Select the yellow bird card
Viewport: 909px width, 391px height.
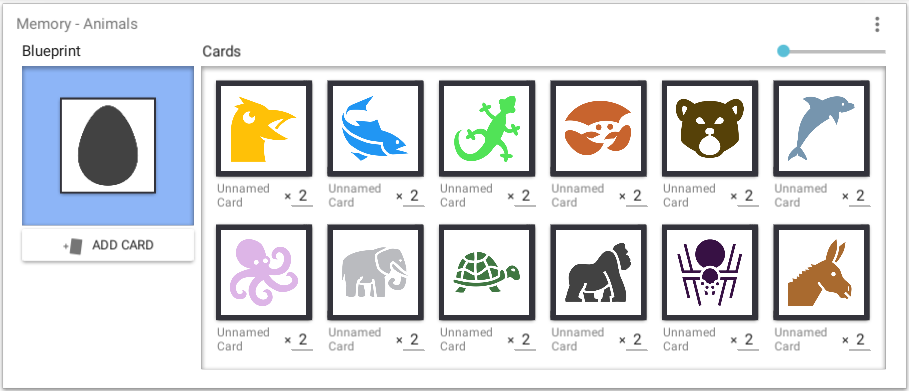click(264, 129)
